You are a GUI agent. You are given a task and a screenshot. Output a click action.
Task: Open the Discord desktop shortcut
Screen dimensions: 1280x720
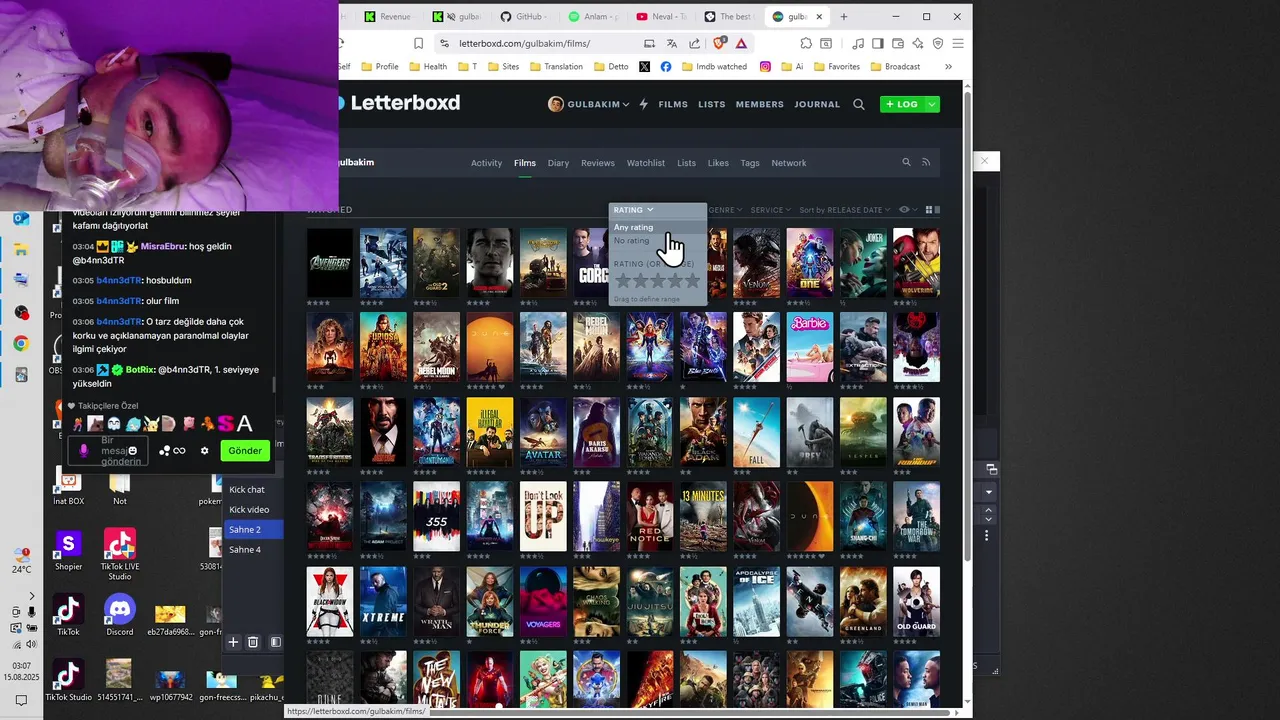120,614
